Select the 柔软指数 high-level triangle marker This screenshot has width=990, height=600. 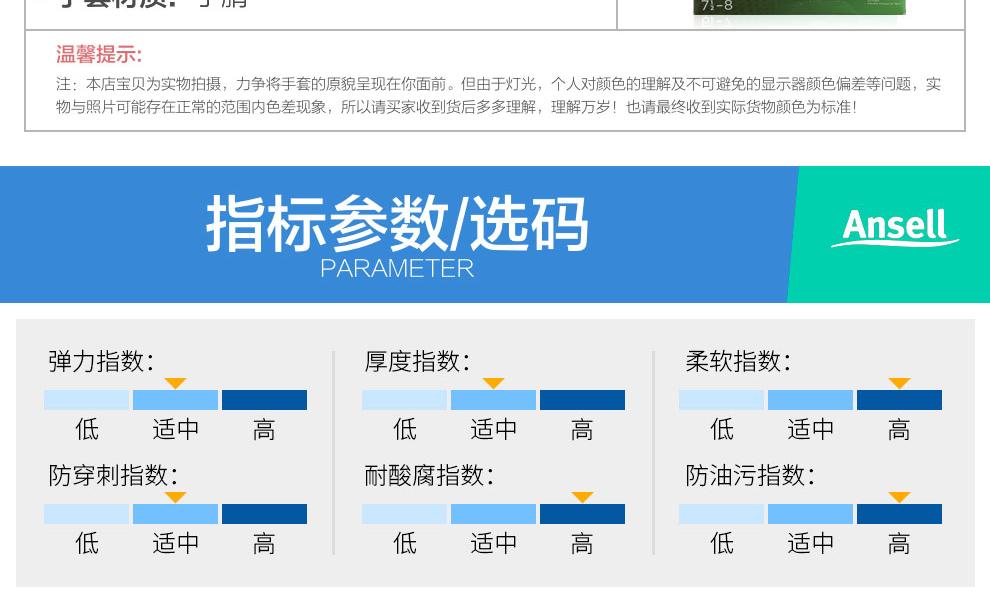[898, 383]
